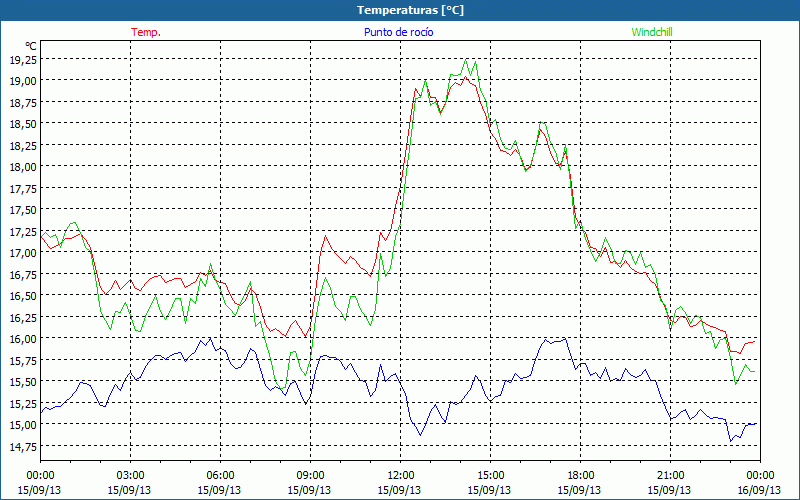800x500 pixels.
Task: Click the 16,50 y-axis value
Action: [22, 295]
